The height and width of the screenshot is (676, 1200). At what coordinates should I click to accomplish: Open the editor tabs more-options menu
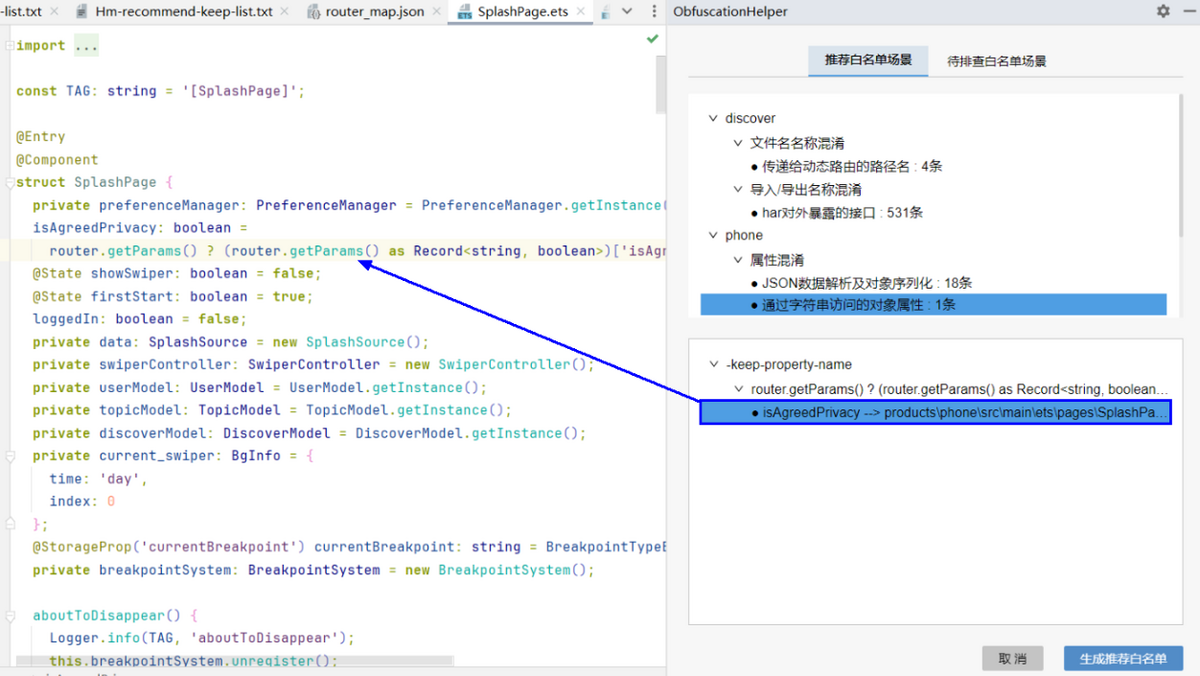point(651,12)
